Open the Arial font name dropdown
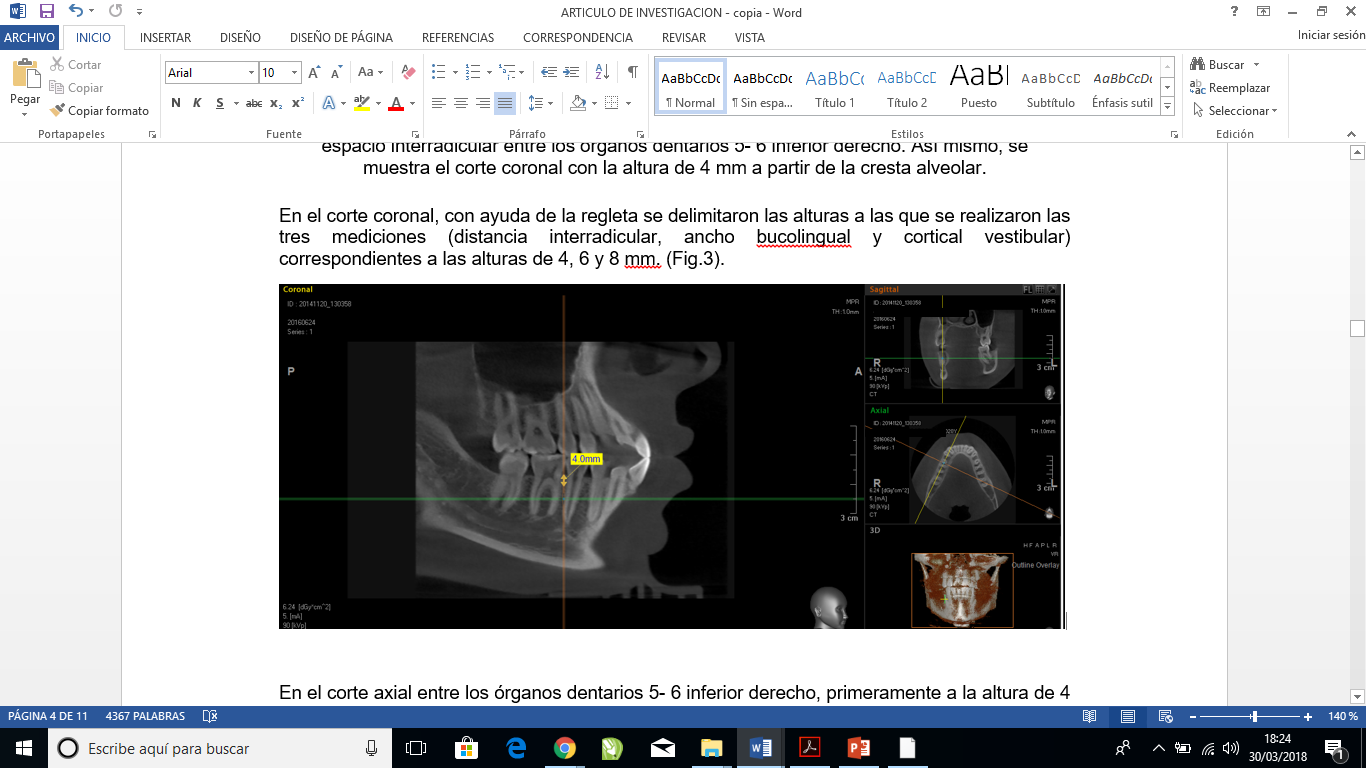The height and width of the screenshot is (768, 1366). tap(251, 73)
